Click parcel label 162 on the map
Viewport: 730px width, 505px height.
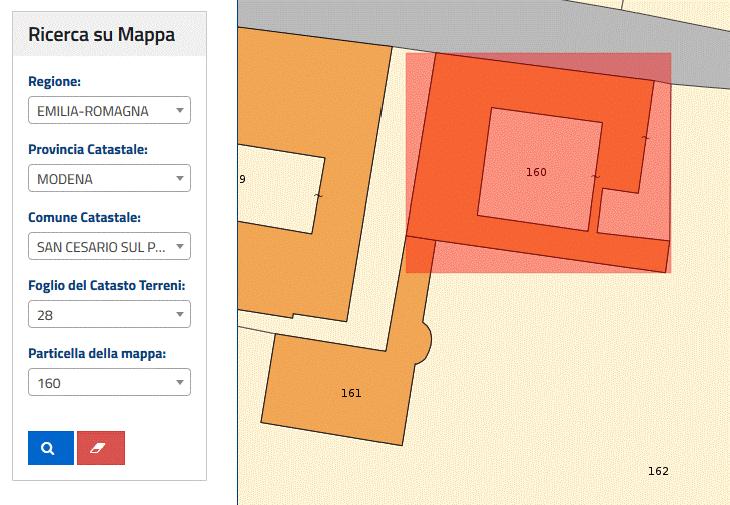tap(658, 471)
